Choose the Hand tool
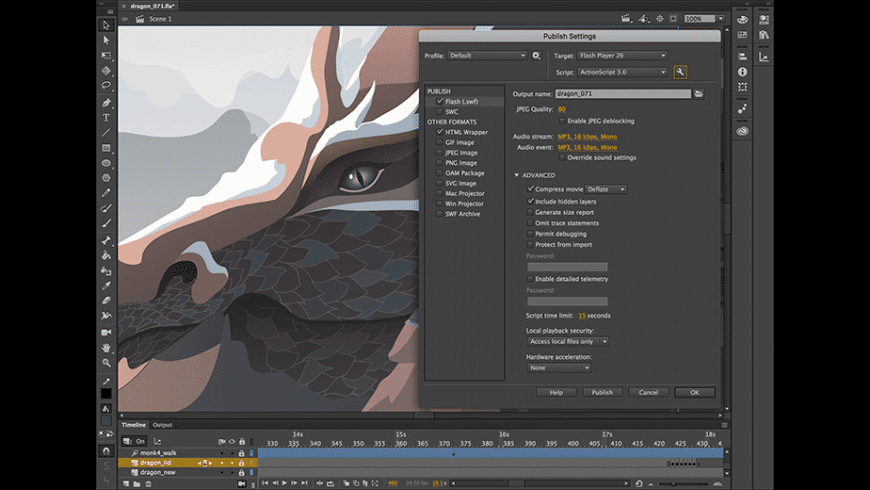 107,346
